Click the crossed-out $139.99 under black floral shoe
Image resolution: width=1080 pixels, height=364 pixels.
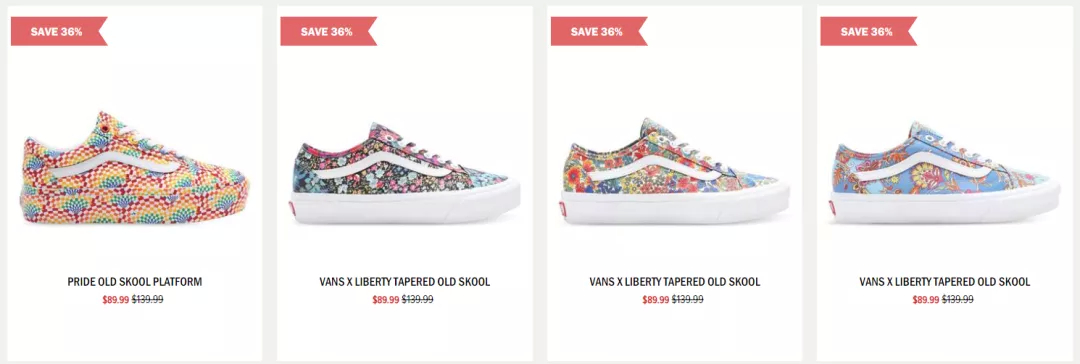417,300
